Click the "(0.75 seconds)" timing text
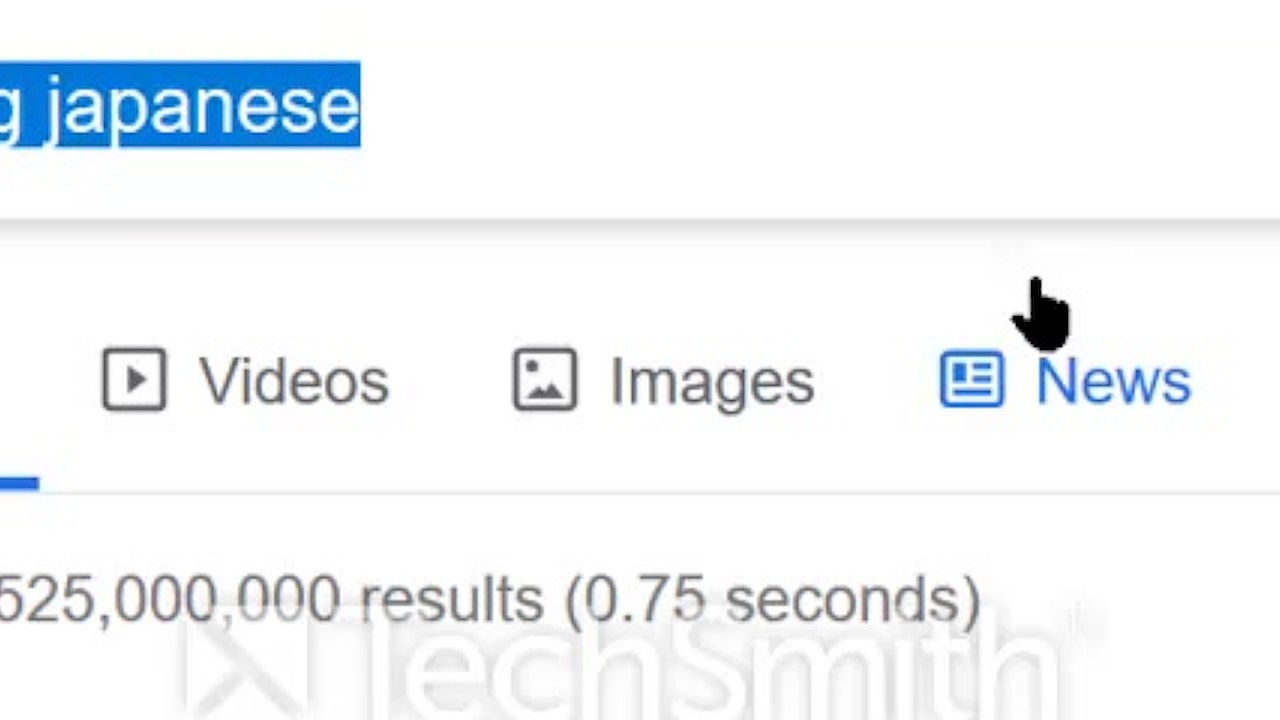 click(772, 600)
